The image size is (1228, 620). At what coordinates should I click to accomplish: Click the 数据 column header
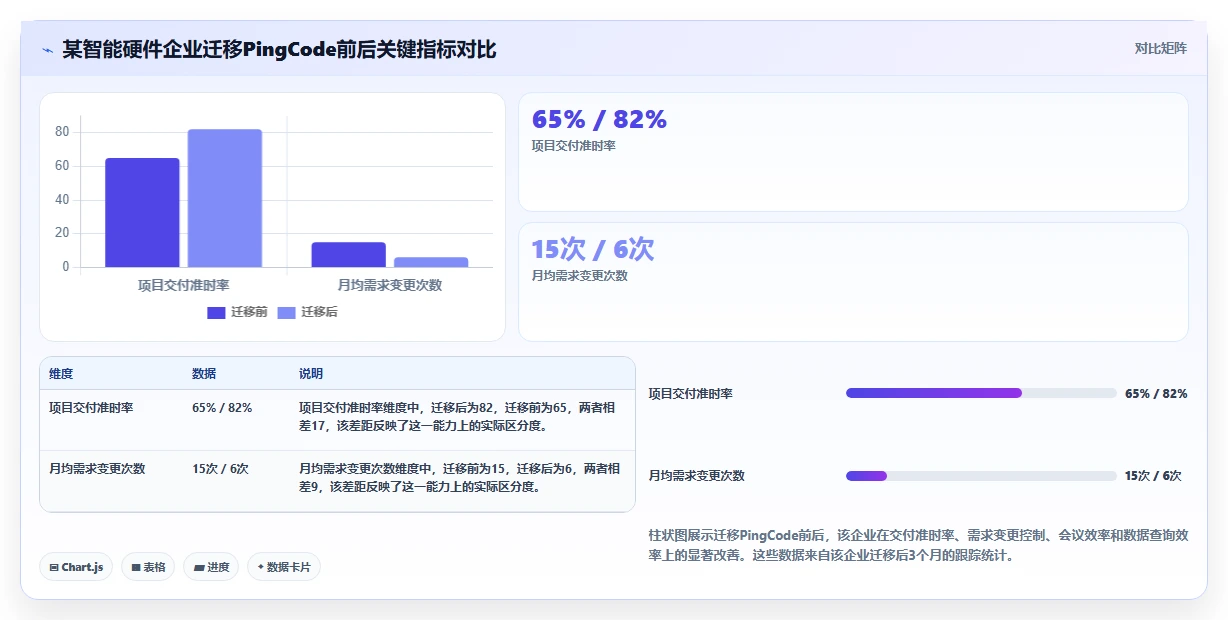tap(204, 374)
